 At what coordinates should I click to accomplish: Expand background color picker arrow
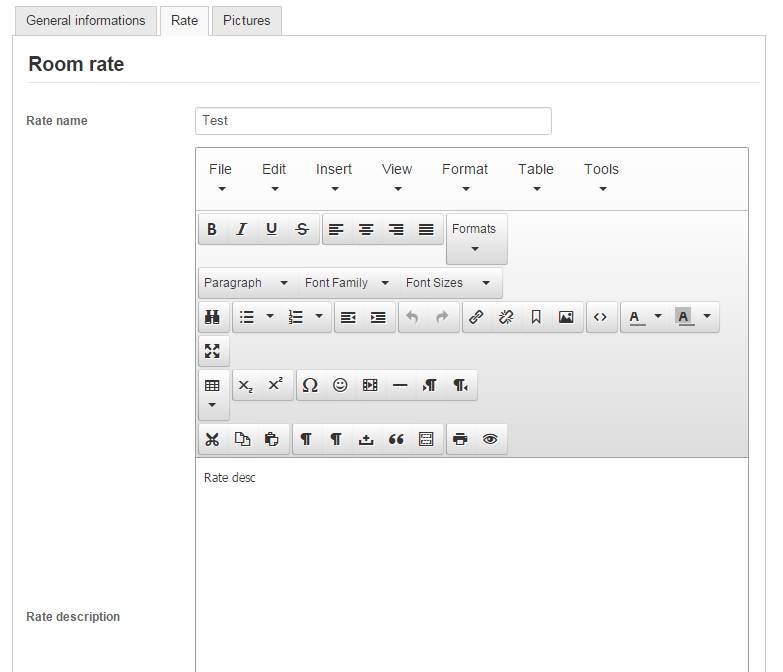point(707,316)
